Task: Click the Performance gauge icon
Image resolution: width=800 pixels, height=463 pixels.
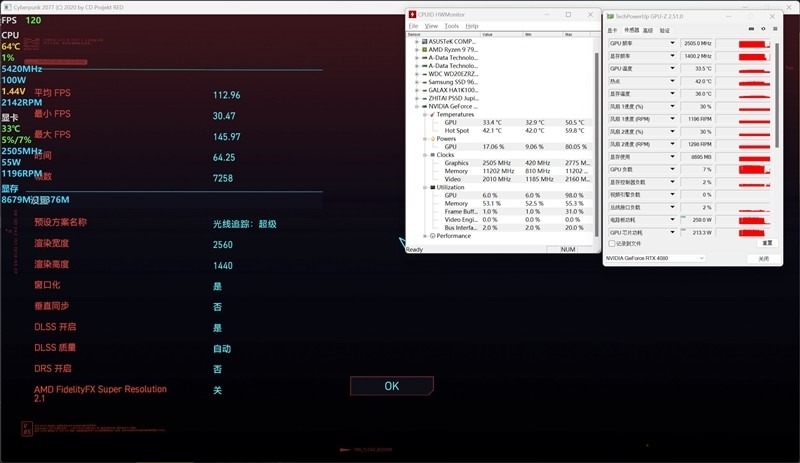Action: tap(433, 236)
